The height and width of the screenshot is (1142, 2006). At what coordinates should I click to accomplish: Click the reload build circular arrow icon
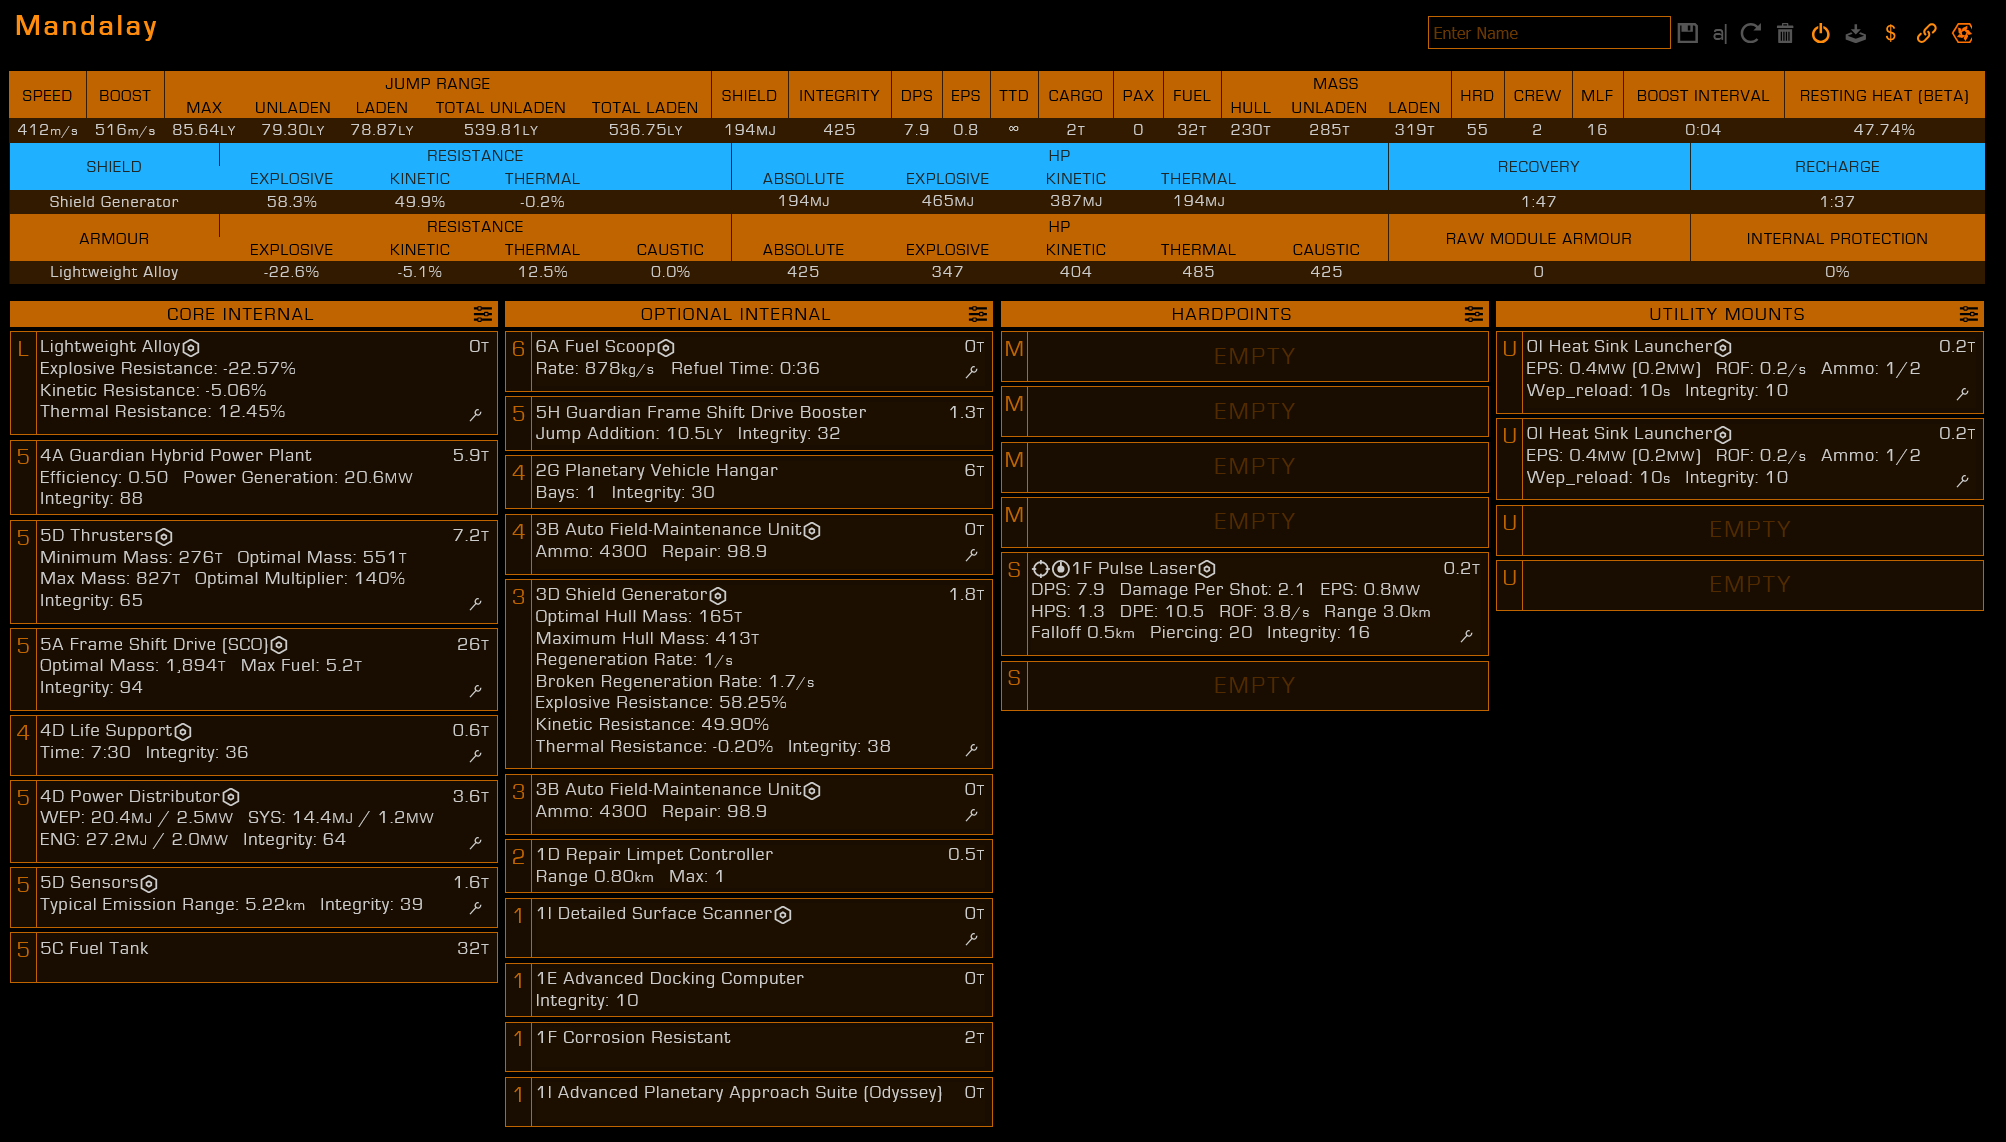tap(1751, 33)
